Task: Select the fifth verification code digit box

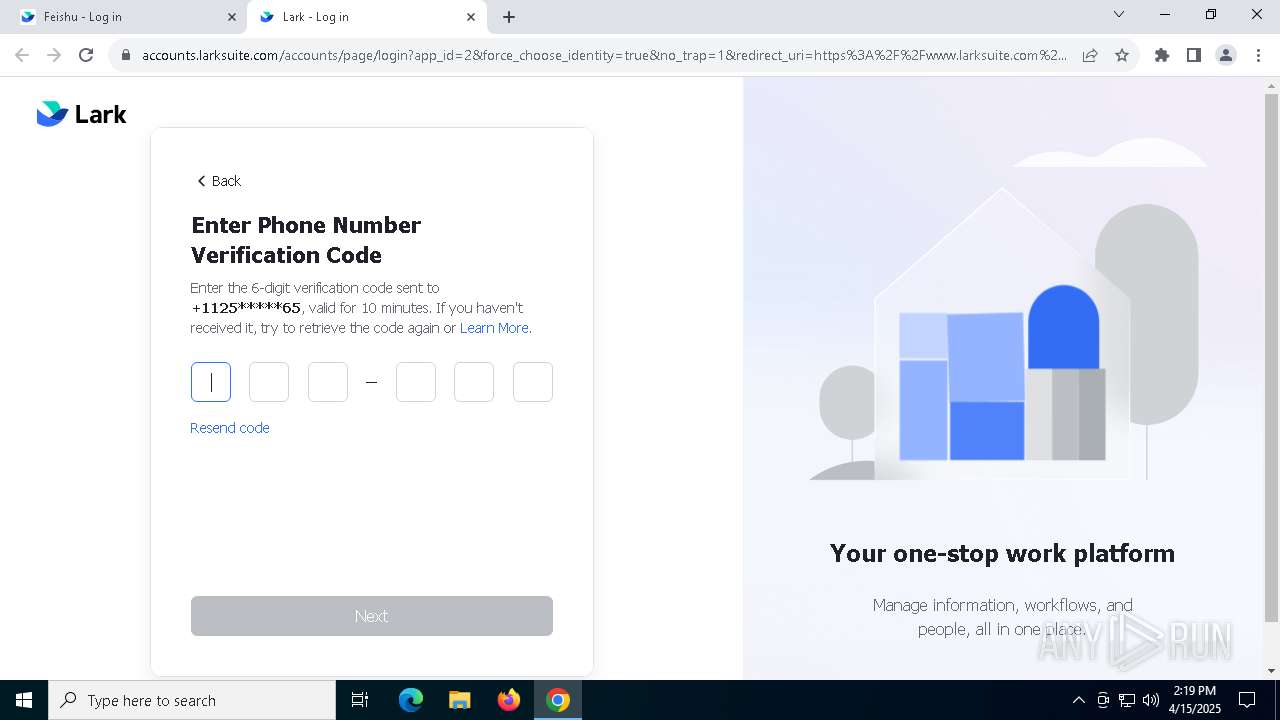Action: [474, 382]
